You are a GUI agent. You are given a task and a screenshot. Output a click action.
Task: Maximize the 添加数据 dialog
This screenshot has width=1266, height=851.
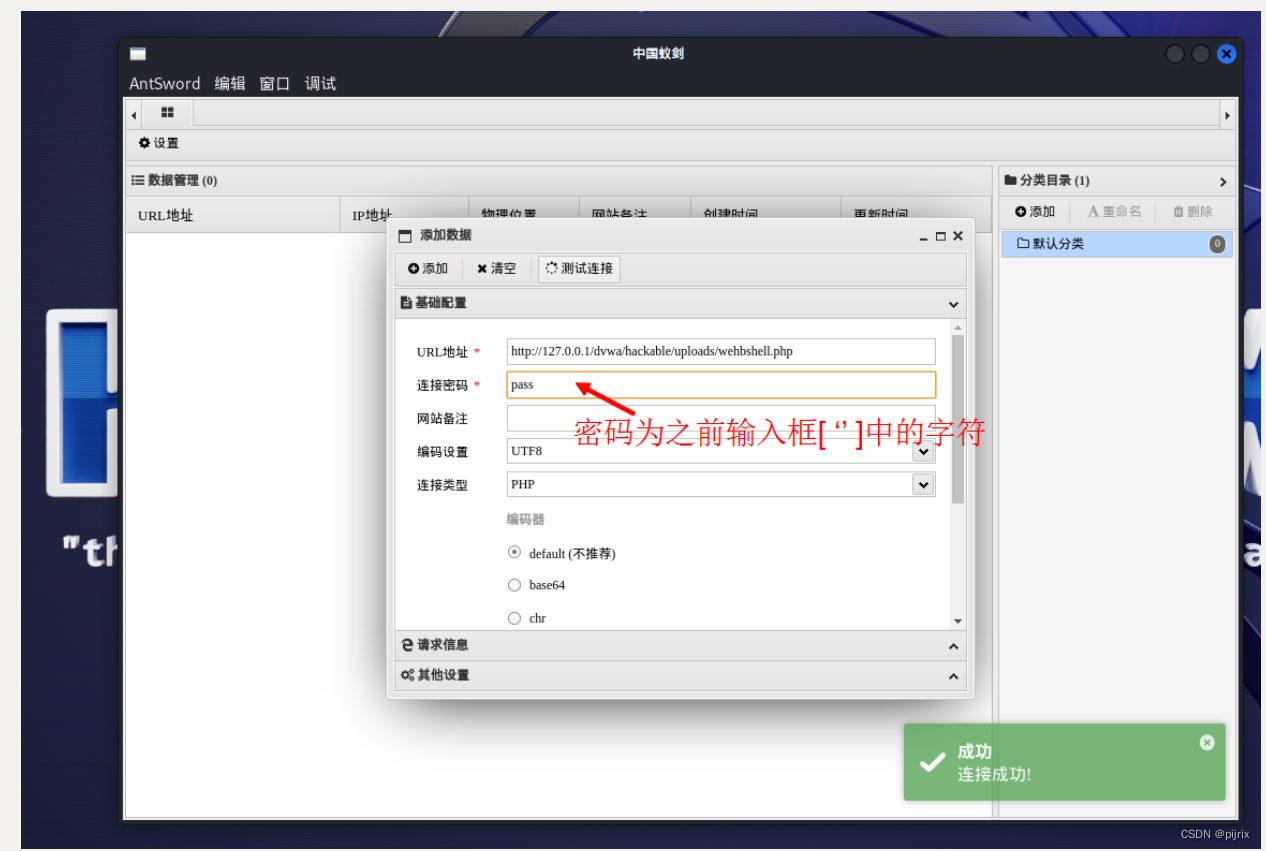tap(941, 237)
